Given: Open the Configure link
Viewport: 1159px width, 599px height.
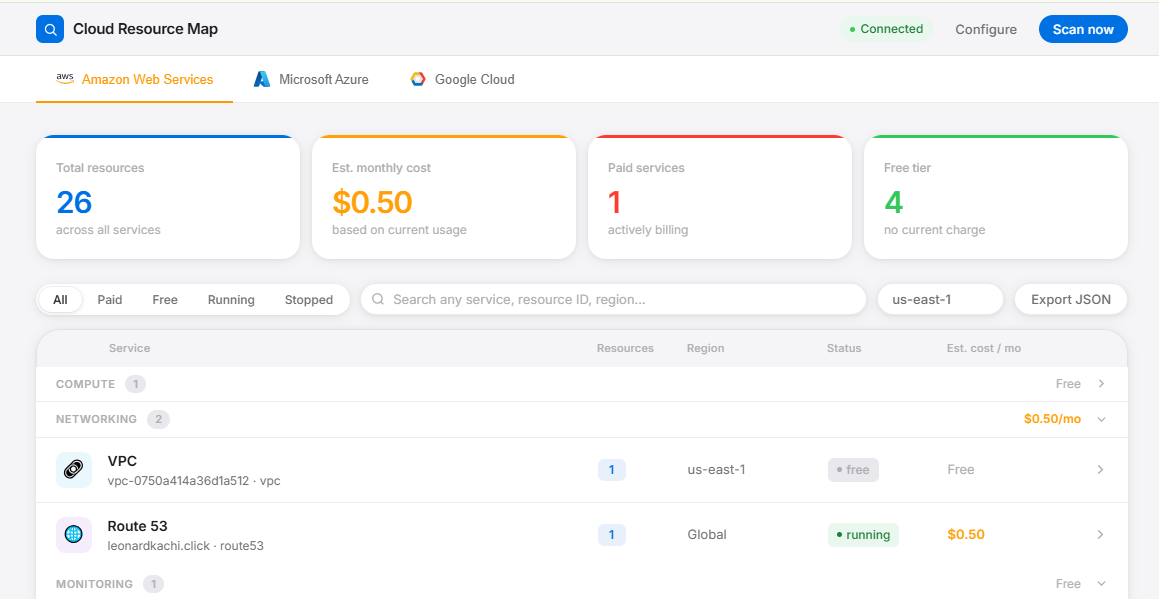Looking at the screenshot, I should pos(985,30).
